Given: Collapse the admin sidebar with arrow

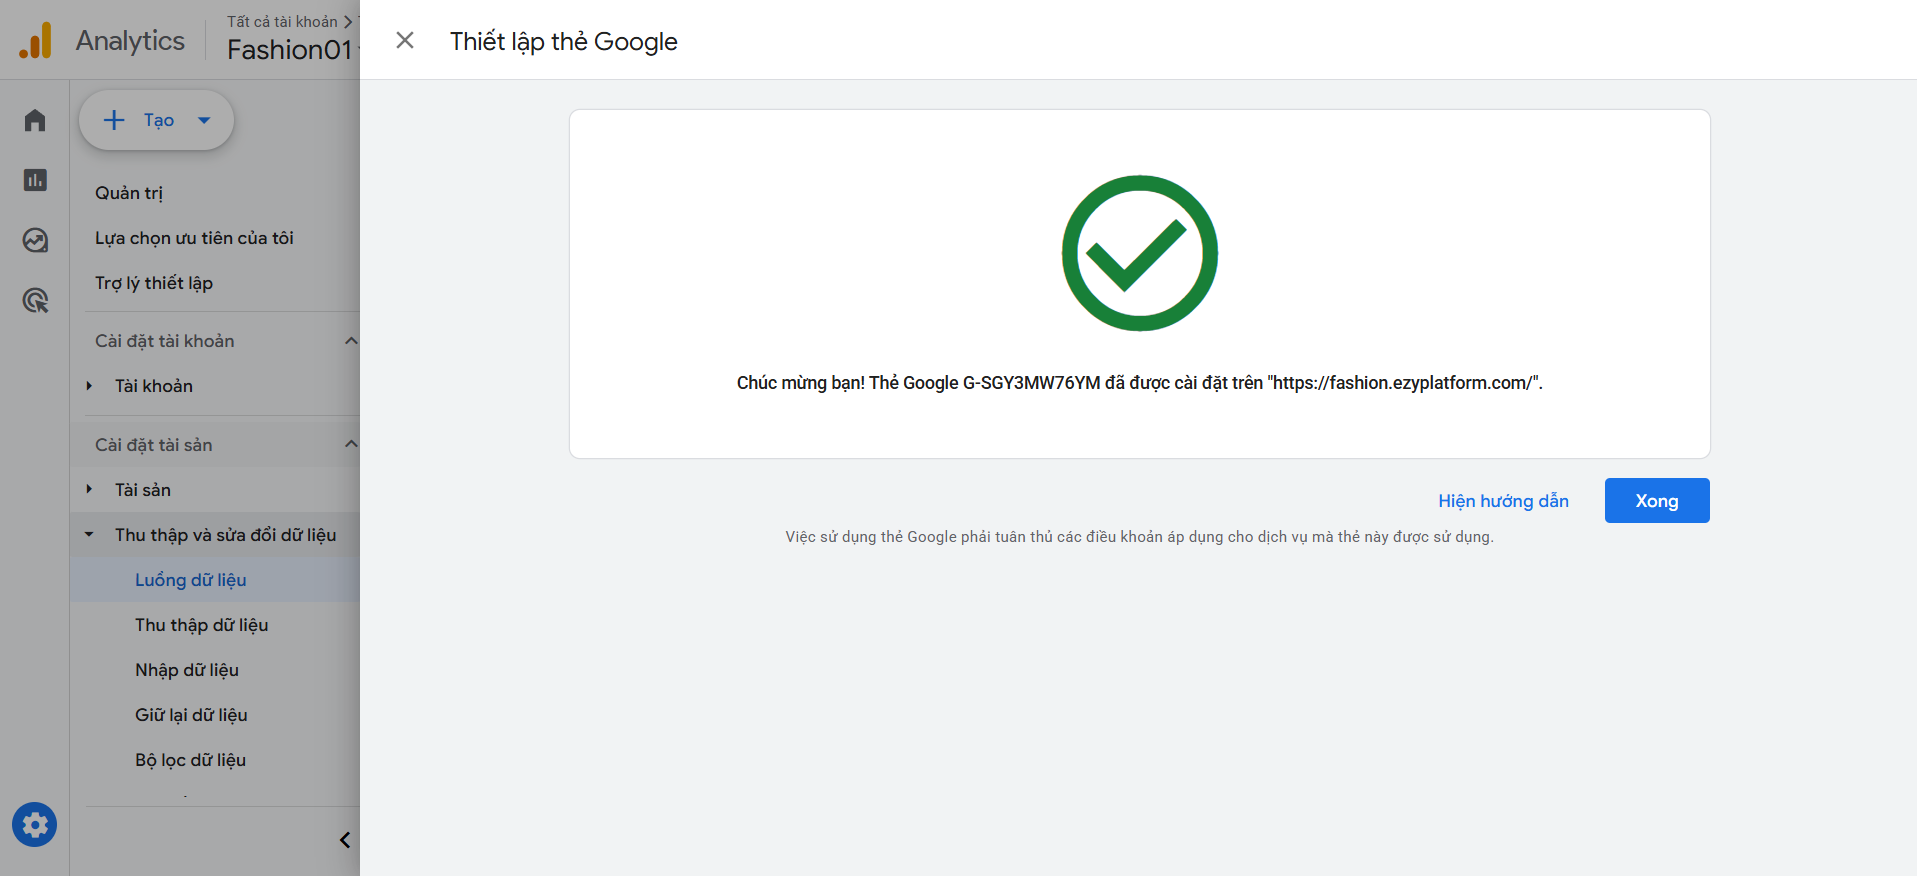Looking at the screenshot, I should [345, 840].
